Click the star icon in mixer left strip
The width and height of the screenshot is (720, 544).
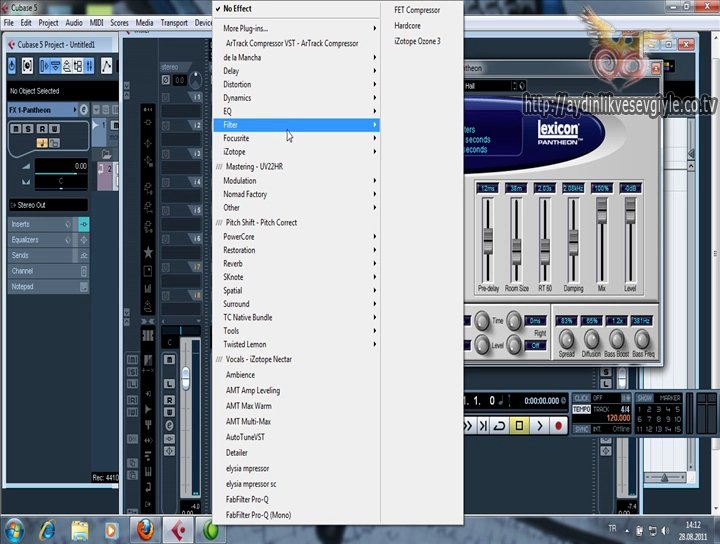point(148,252)
